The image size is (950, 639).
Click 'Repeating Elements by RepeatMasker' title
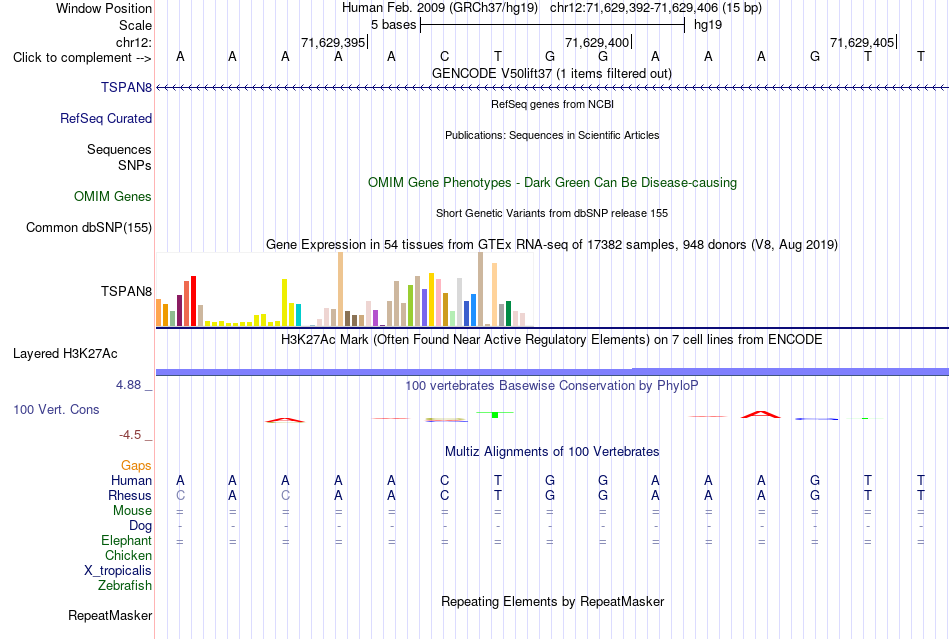click(553, 601)
